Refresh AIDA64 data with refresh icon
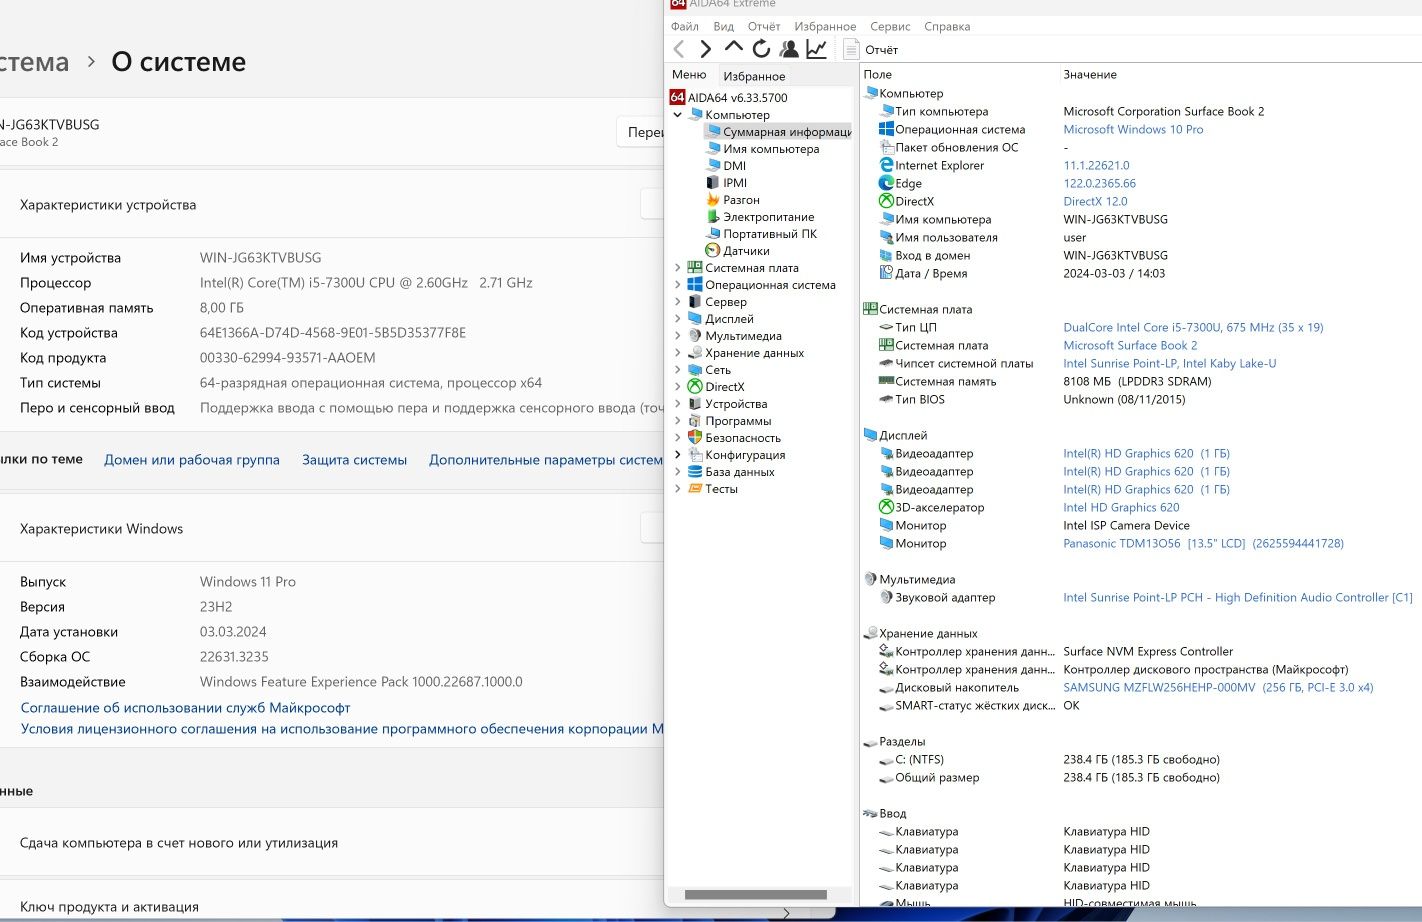 click(x=761, y=49)
